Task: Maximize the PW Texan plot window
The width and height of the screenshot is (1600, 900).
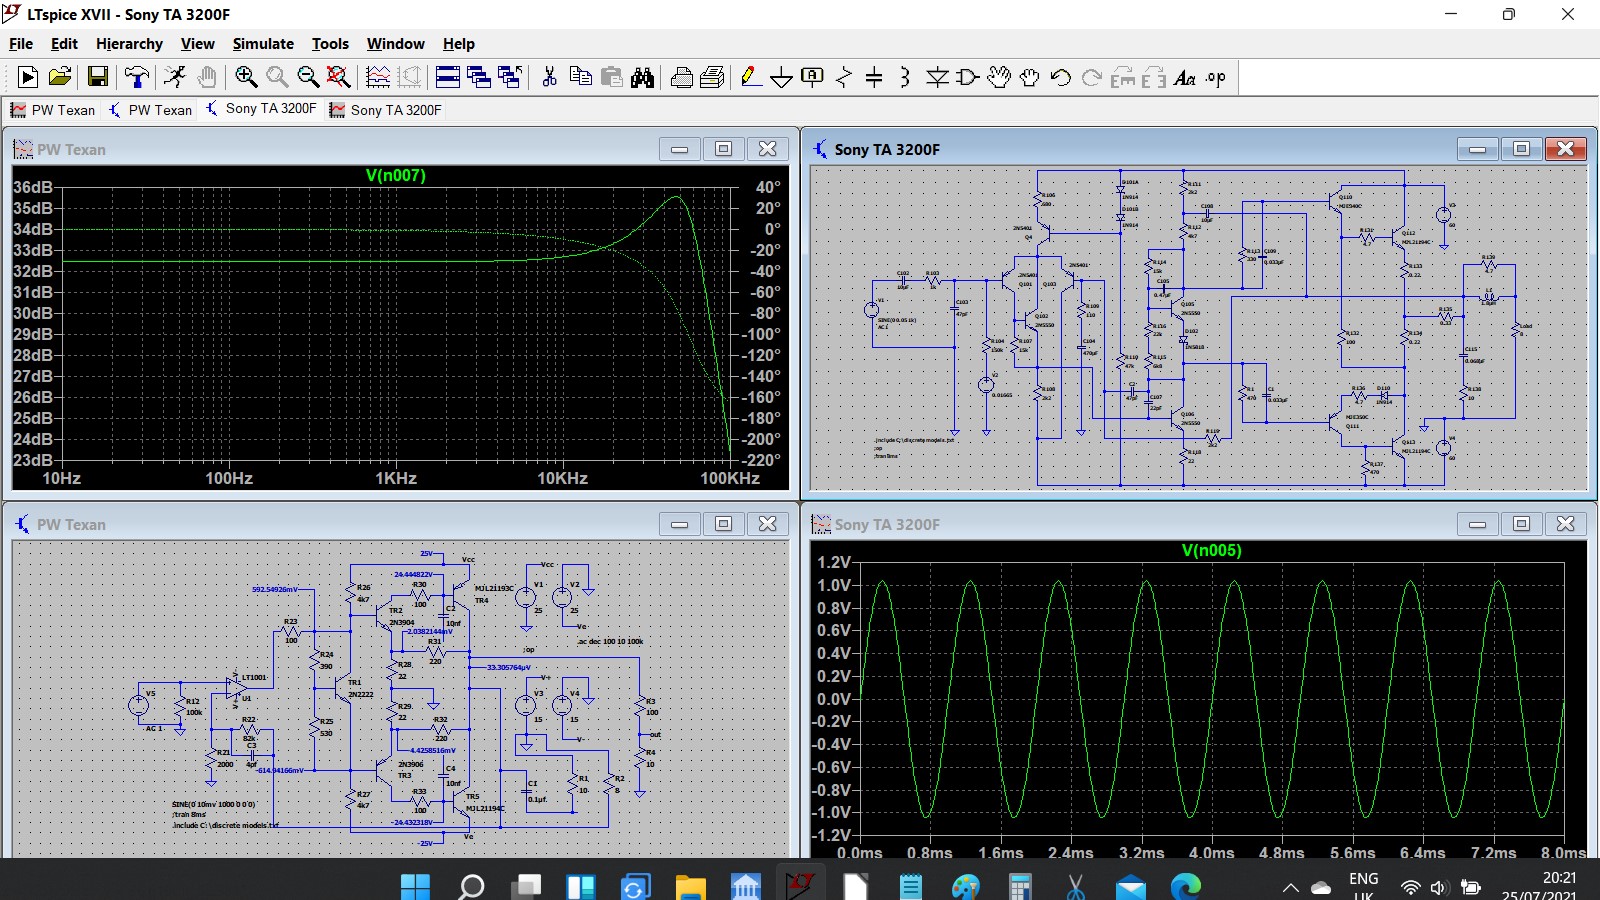Action: [x=723, y=149]
